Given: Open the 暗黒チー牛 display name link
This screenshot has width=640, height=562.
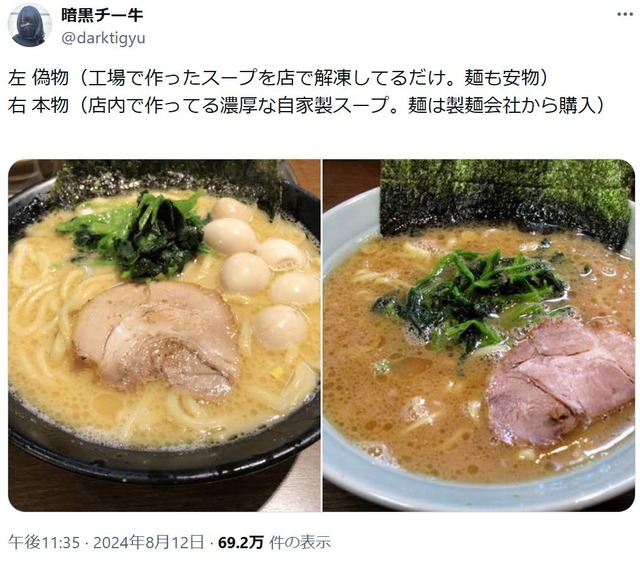Looking at the screenshot, I should point(102,15).
